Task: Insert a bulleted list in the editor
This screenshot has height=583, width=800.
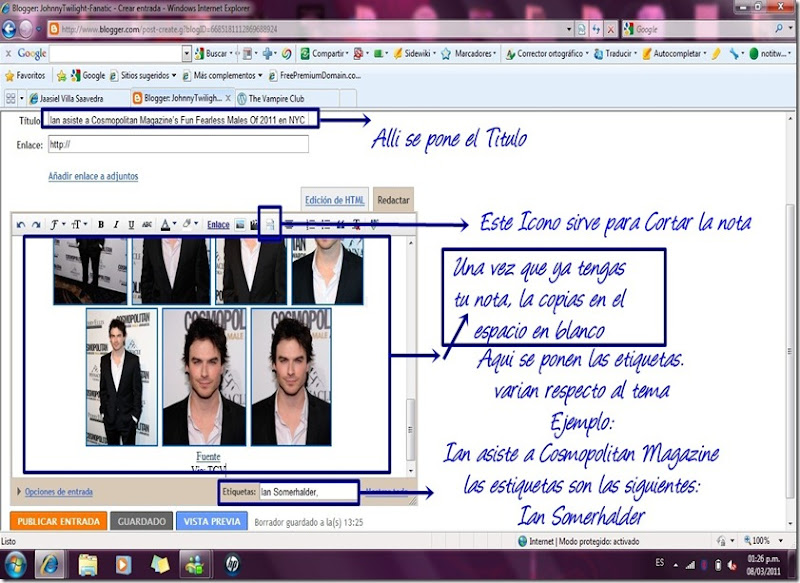Action: [326, 224]
